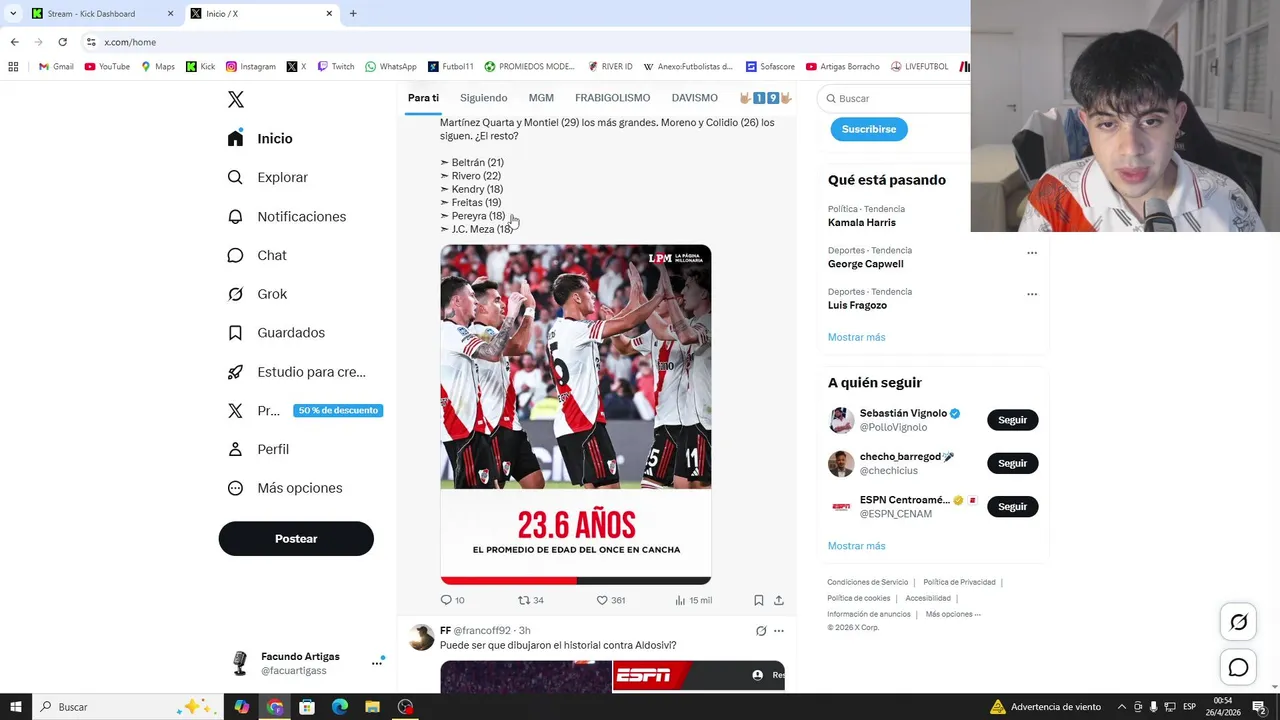Click the Suscribirse button
Viewport: 1280px width, 720px height.
pos(869,129)
